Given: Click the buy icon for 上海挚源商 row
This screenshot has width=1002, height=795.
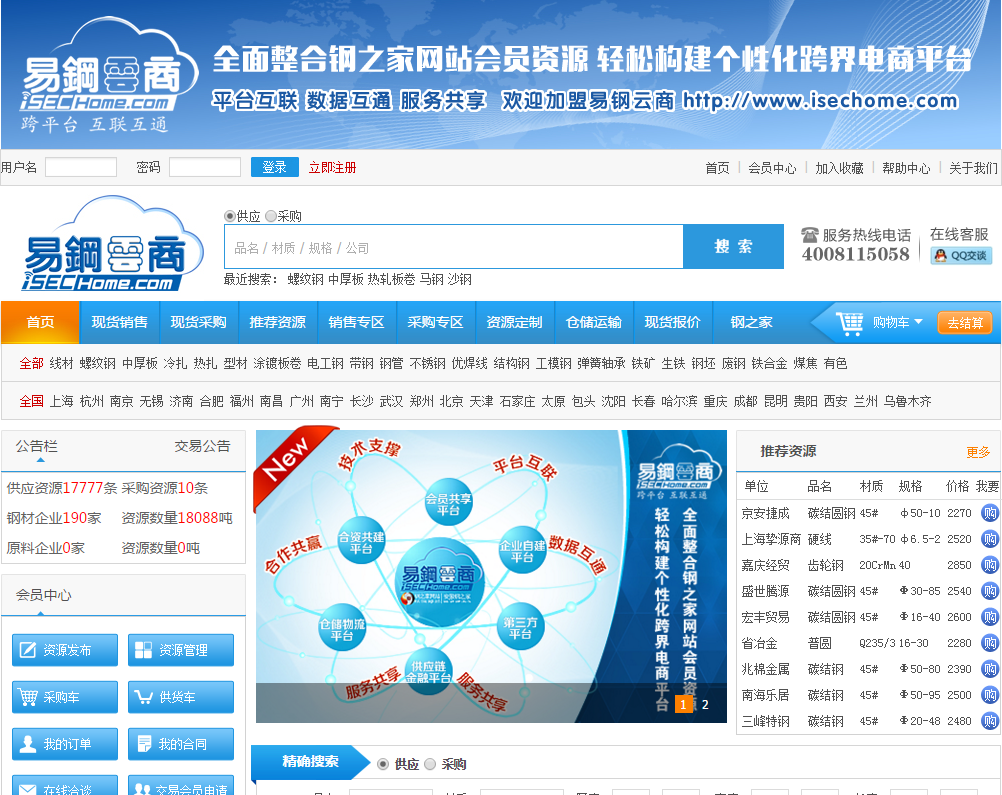Looking at the screenshot, I should [989, 539].
